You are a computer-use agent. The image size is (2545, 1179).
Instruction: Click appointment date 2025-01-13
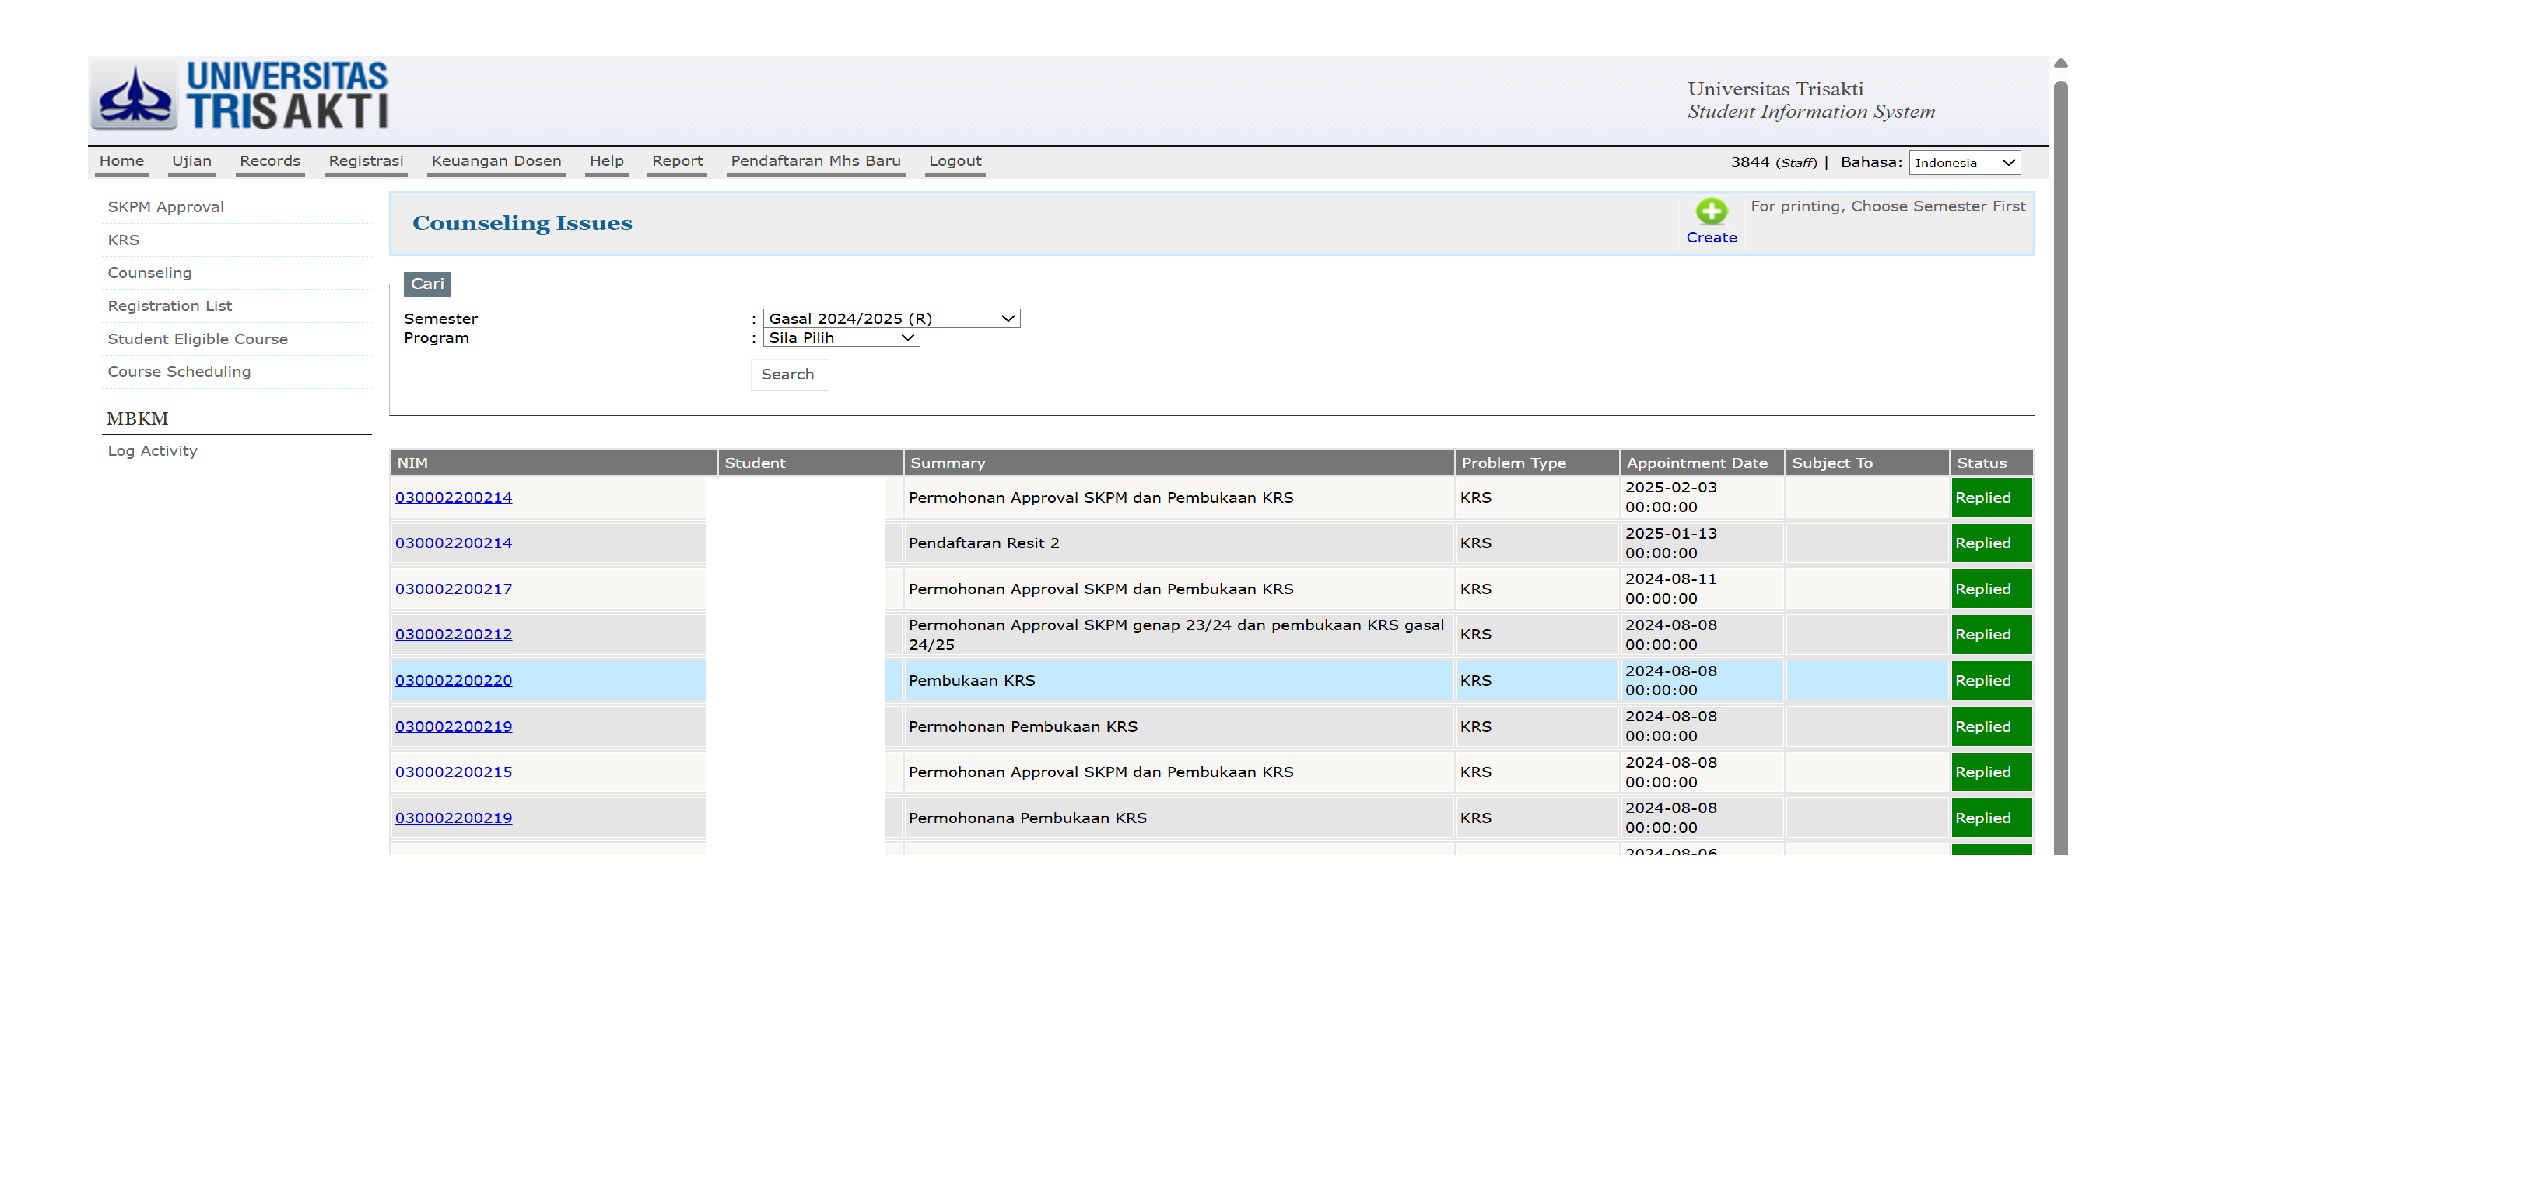(1671, 543)
